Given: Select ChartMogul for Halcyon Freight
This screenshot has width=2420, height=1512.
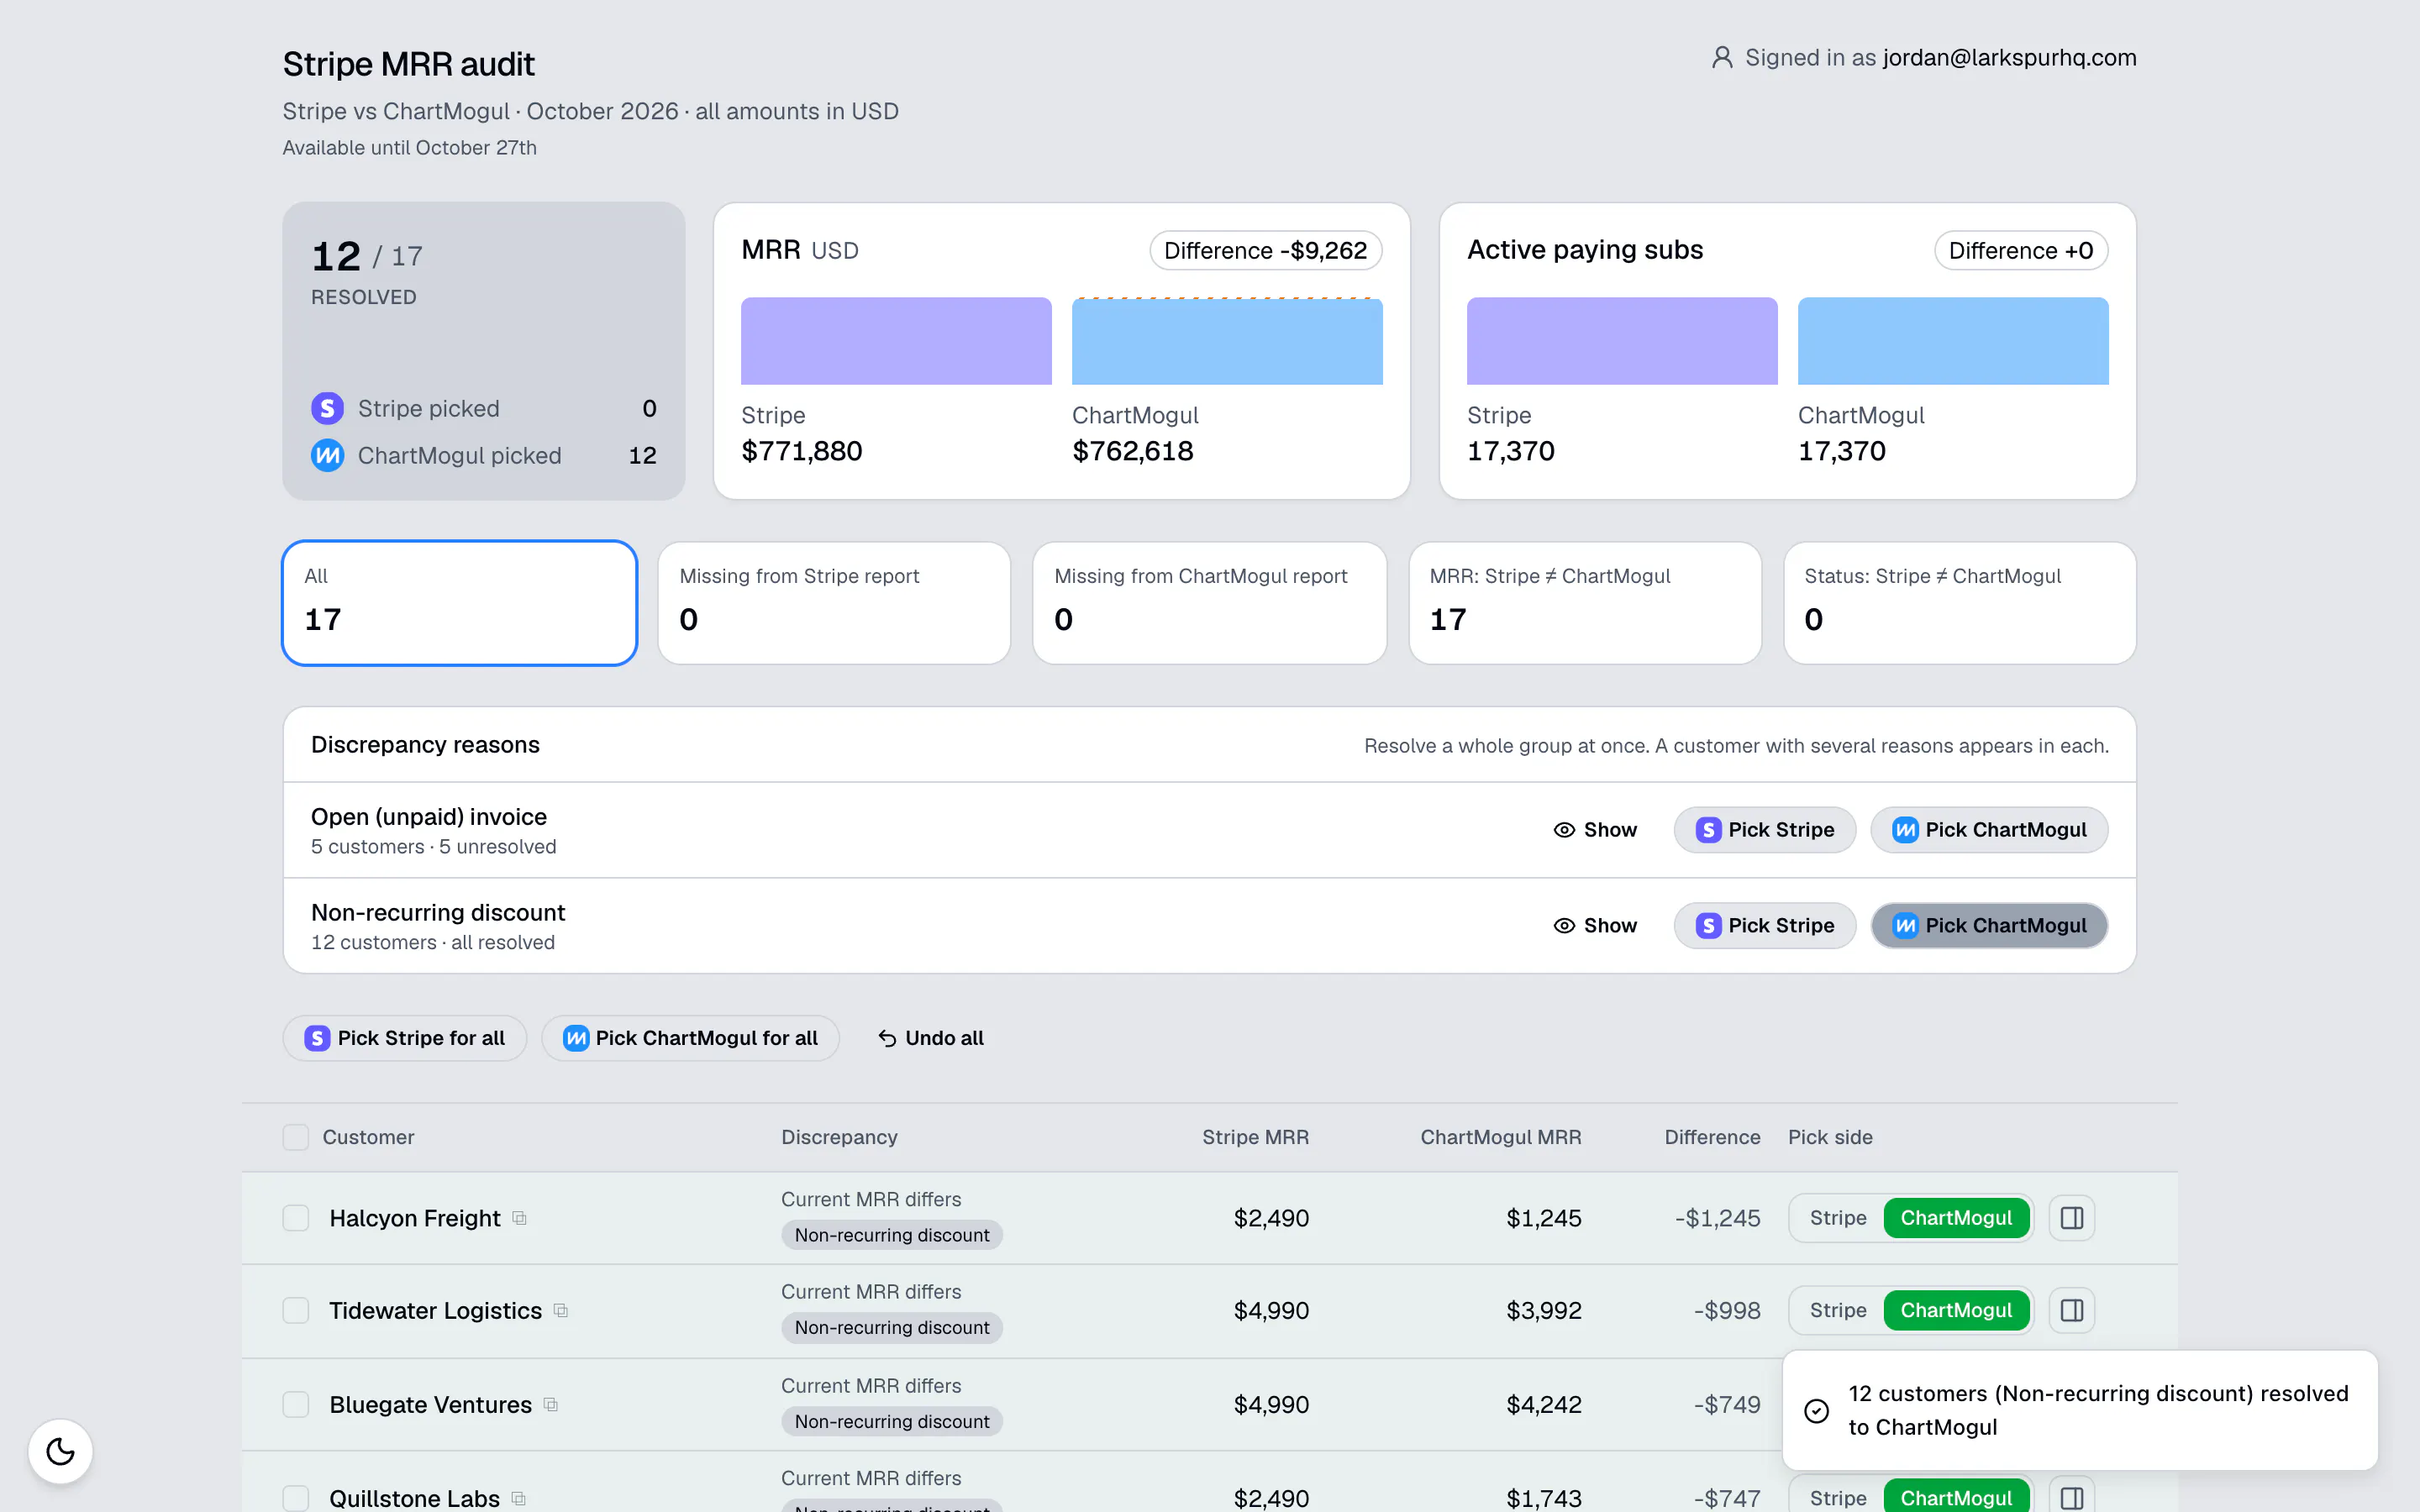Looking at the screenshot, I should click(x=1956, y=1218).
